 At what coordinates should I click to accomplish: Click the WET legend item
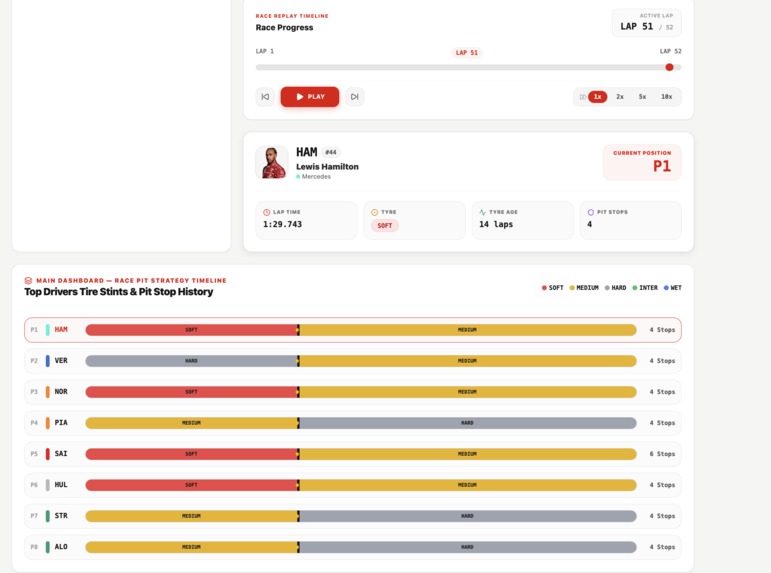click(673, 288)
